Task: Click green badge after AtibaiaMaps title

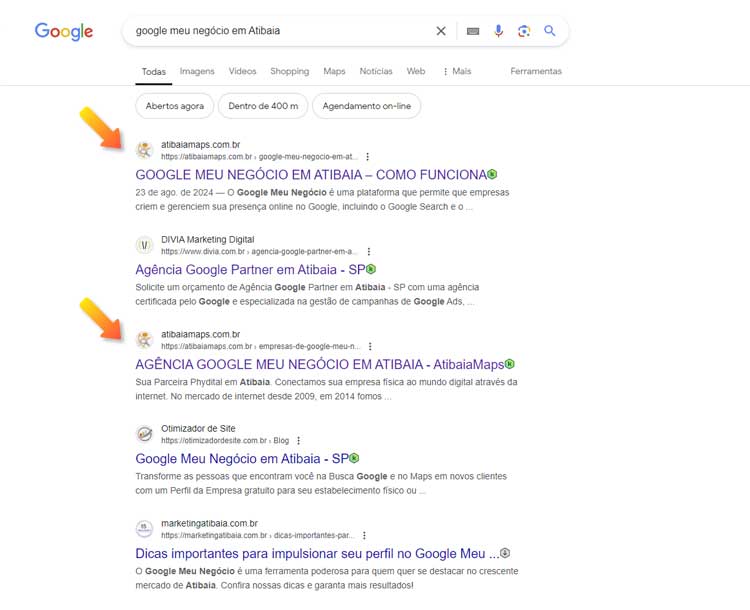Action: coord(509,364)
